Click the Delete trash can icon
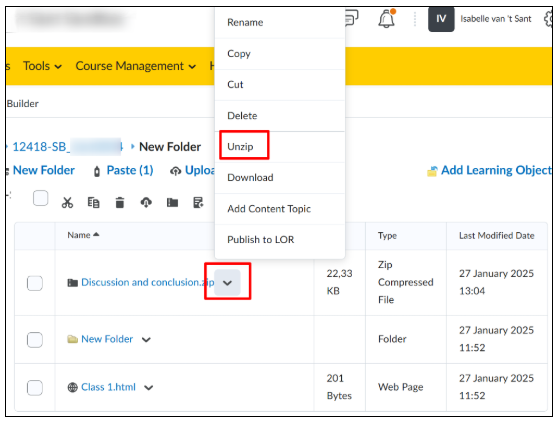 (120, 202)
